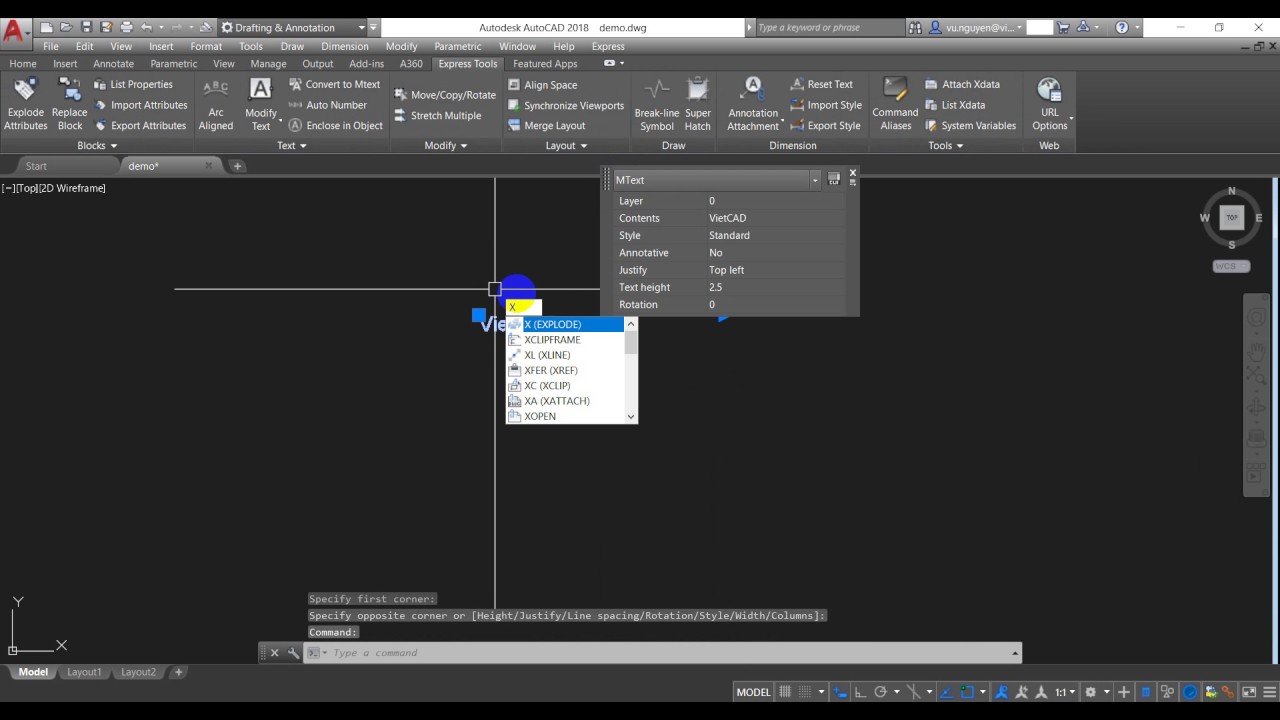Image resolution: width=1280 pixels, height=720 pixels.
Task: Click MODEL button in status bar
Action: (x=753, y=692)
